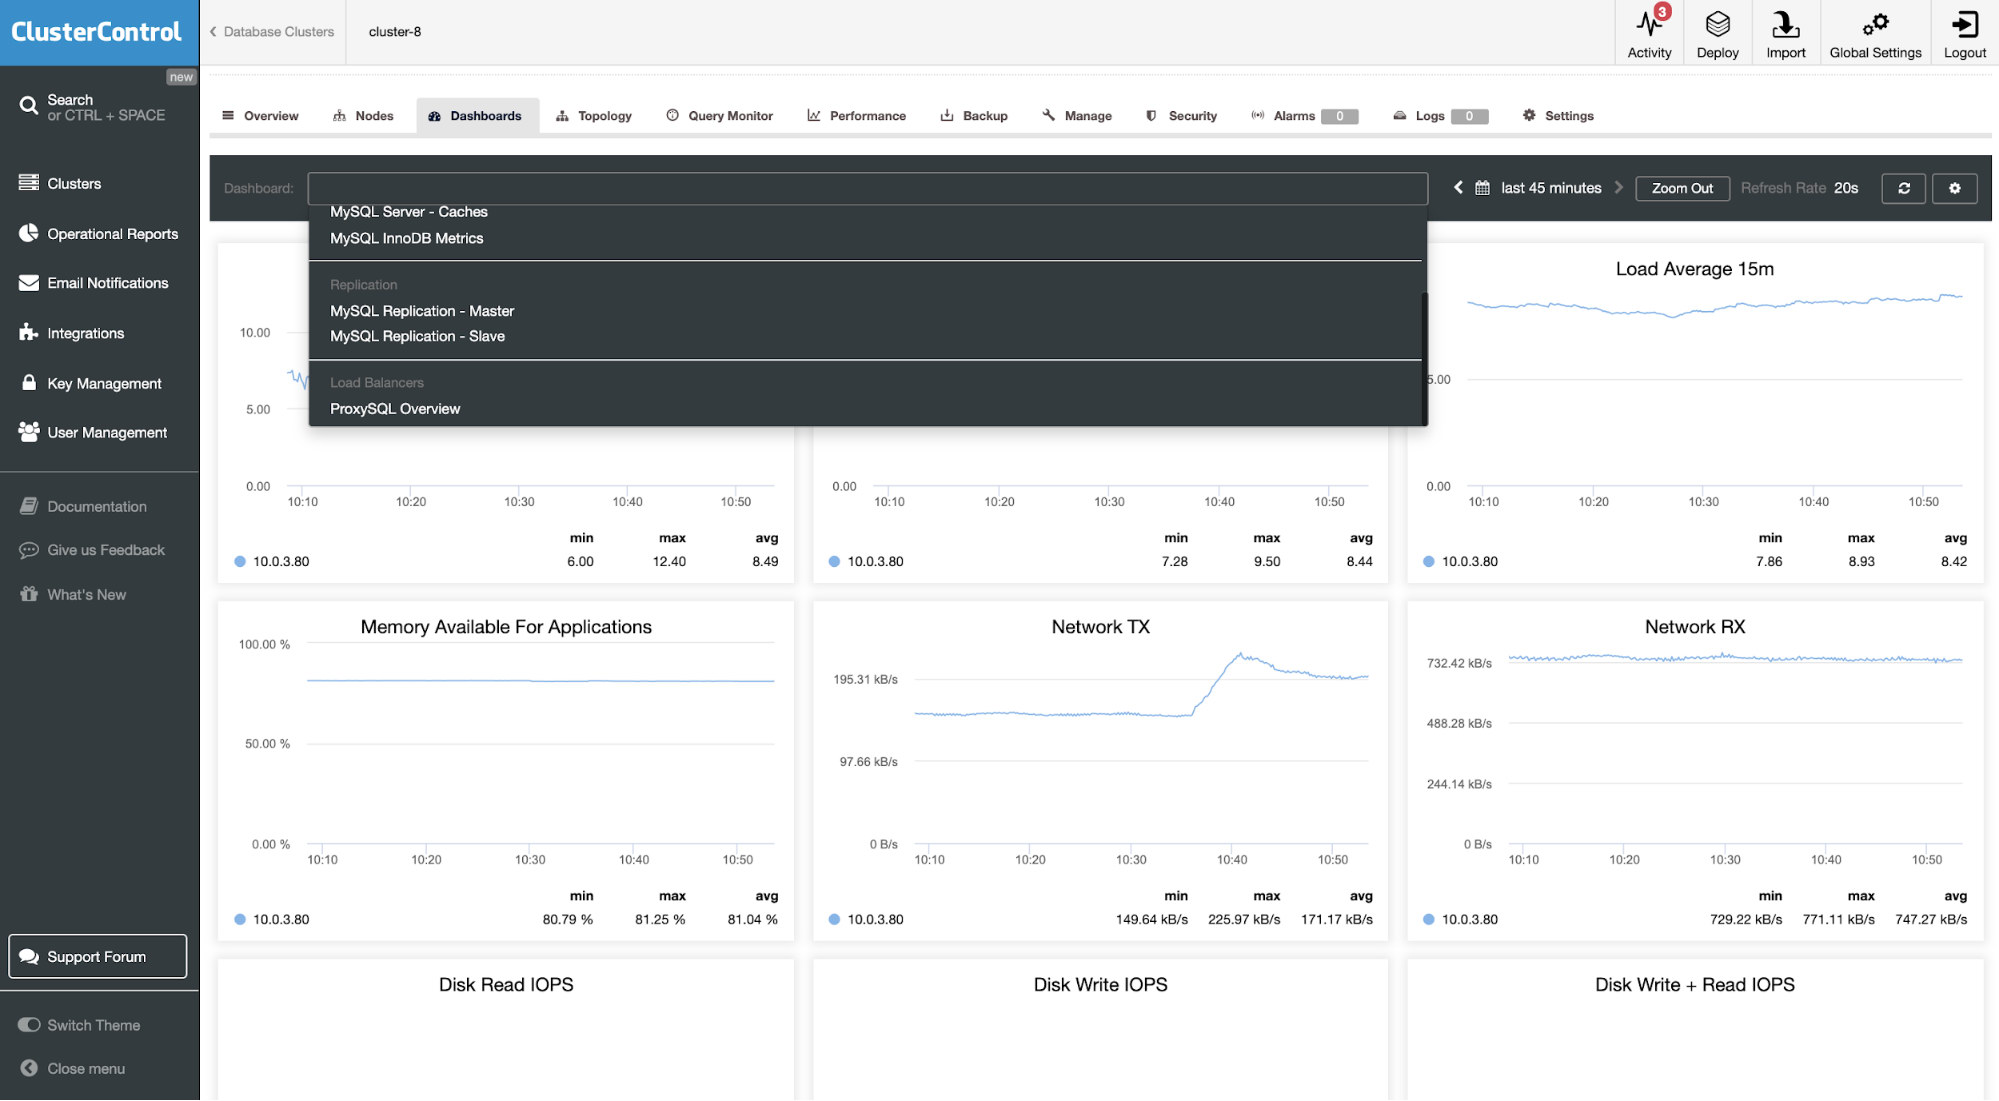Image resolution: width=1999 pixels, height=1101 pixels.
Task: Click the time range back arrow
Action: (x=1457, y=187)
